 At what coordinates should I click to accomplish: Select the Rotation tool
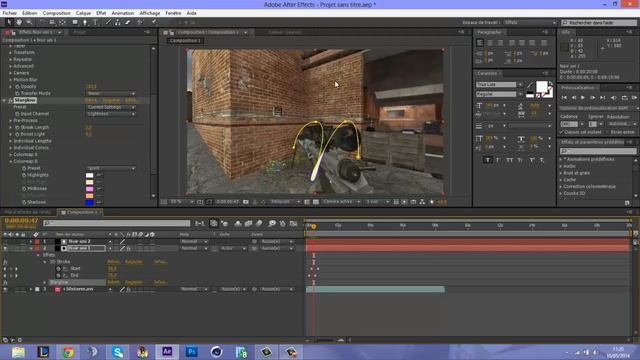pyautogui.click(x=42, y=22)
